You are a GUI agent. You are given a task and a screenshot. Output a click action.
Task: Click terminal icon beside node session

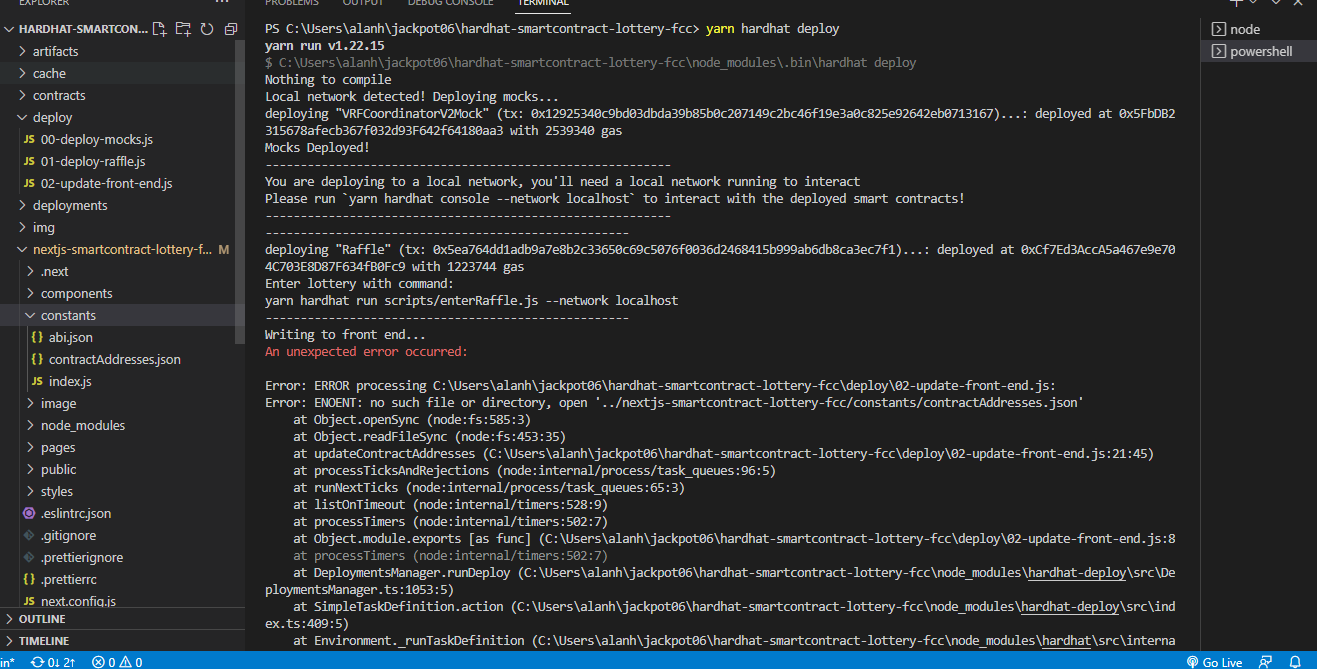[x=1218, y=29]
